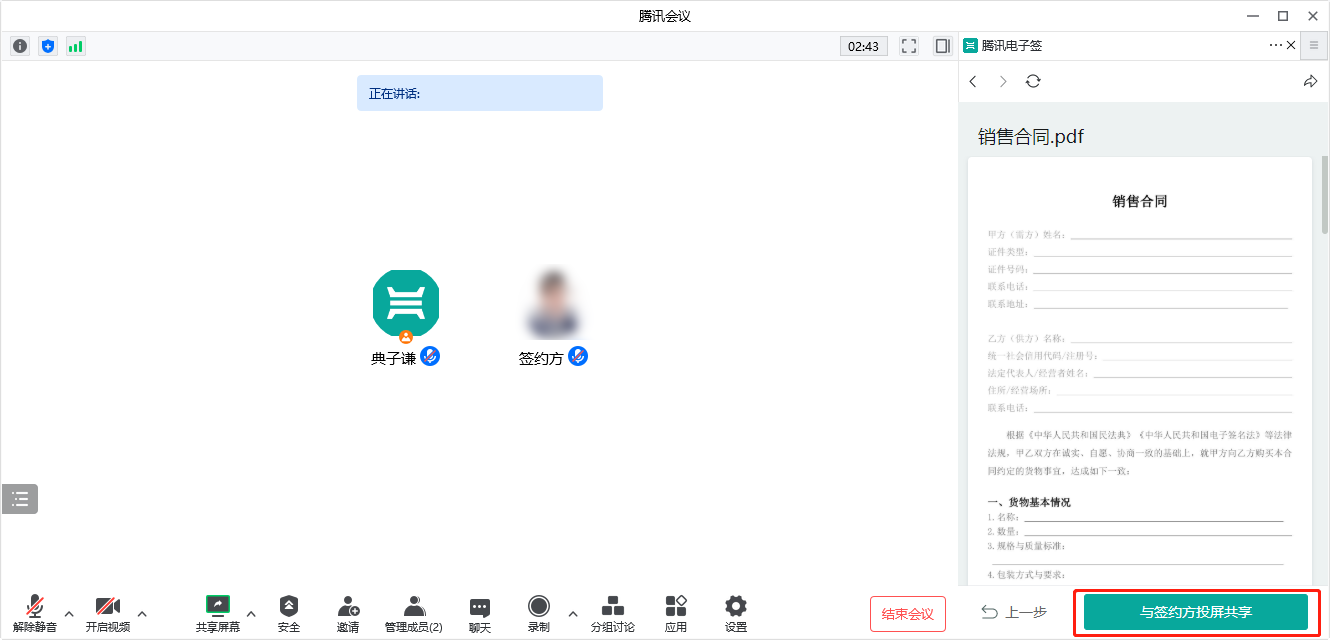The height and width of the screenshot is (640, 1330).
Task: Click the share arrow icon in 腾讯电子签
Action: [x=1311, y=81]
